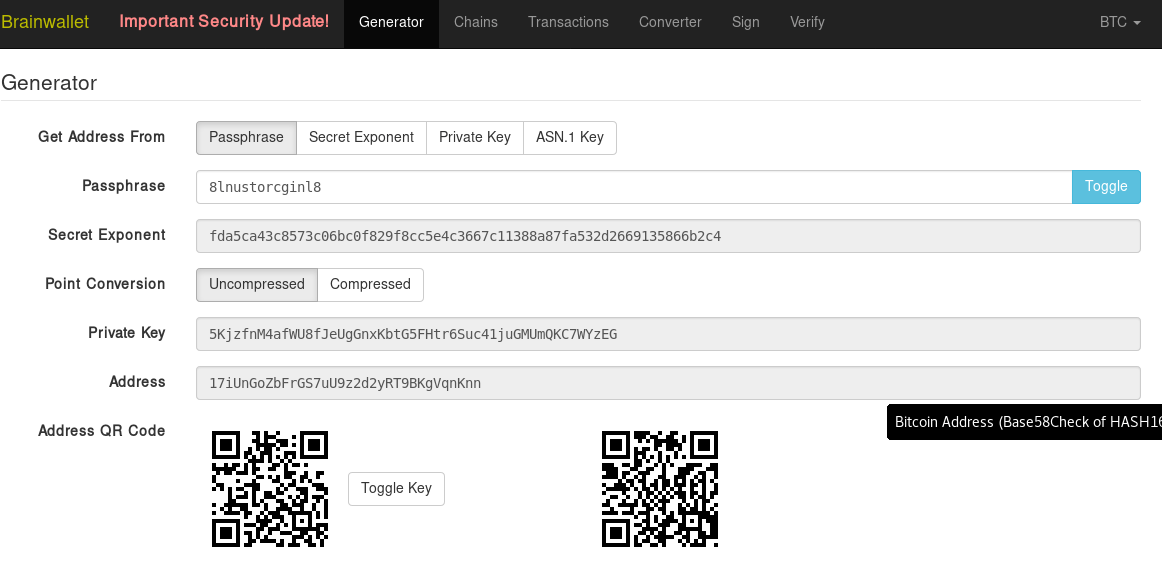Screen dimensions: 1162x576
Task: Click the Passphrase field label
Action: tap(124, 186)
